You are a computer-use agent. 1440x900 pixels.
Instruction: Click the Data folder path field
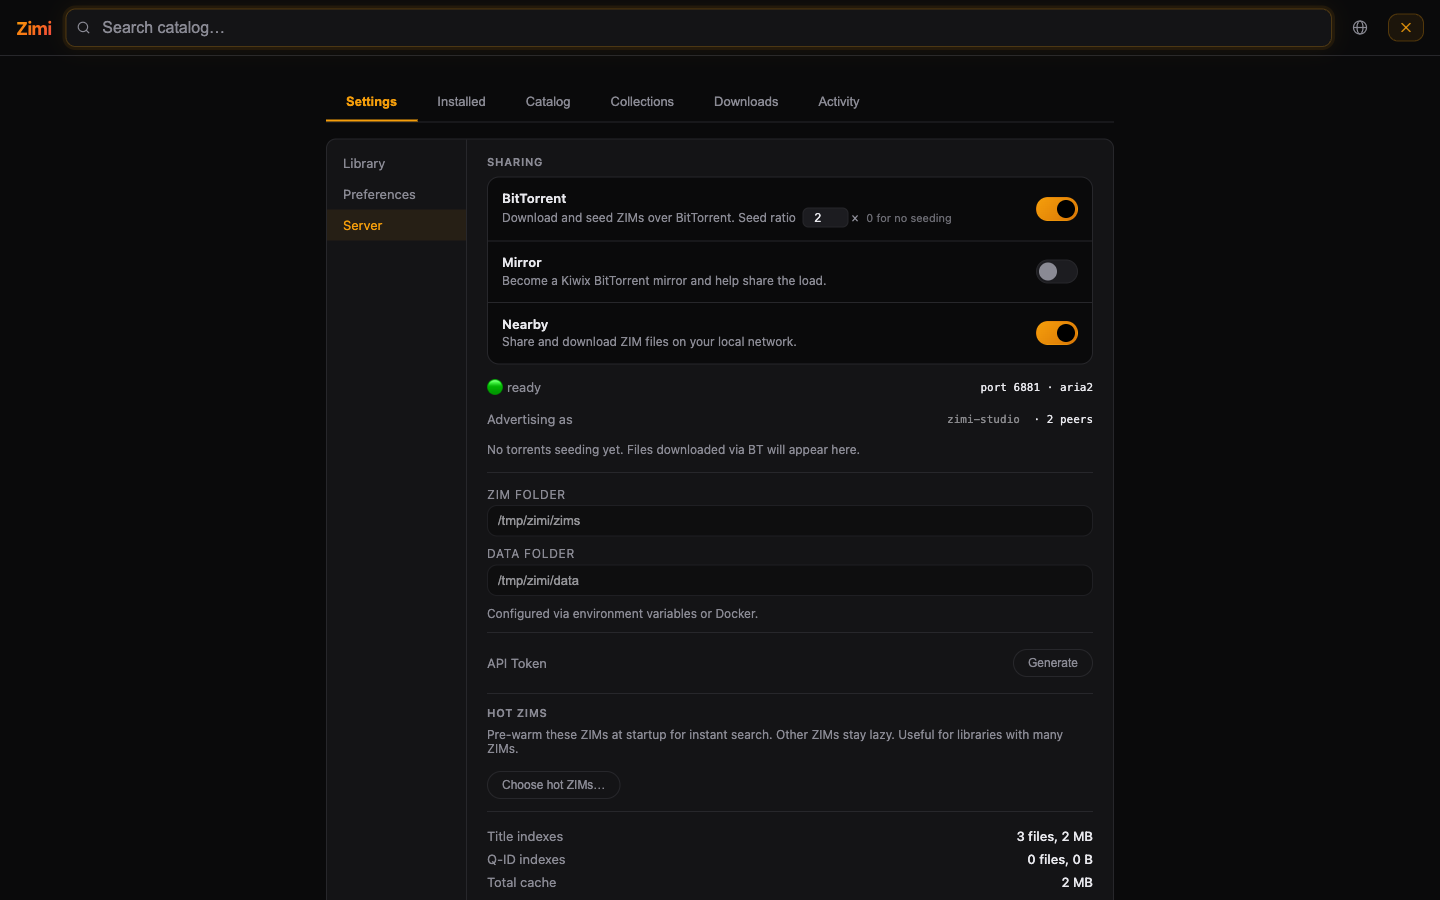(x=790, y=581)
